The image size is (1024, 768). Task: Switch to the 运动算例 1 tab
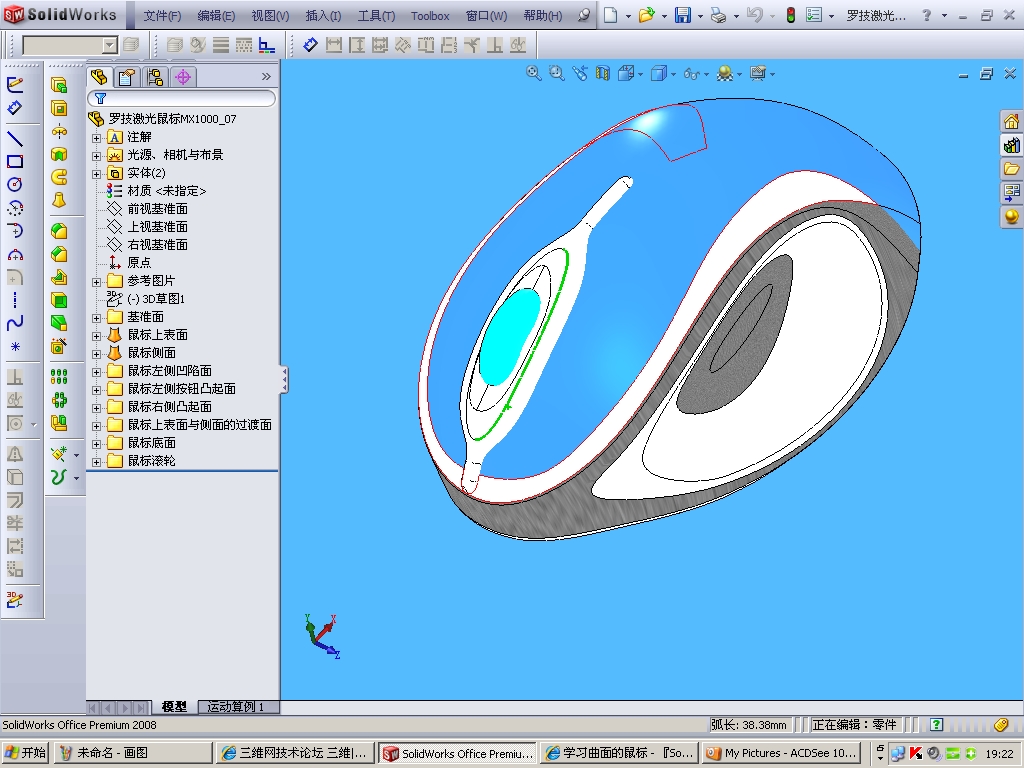(238, 707)
